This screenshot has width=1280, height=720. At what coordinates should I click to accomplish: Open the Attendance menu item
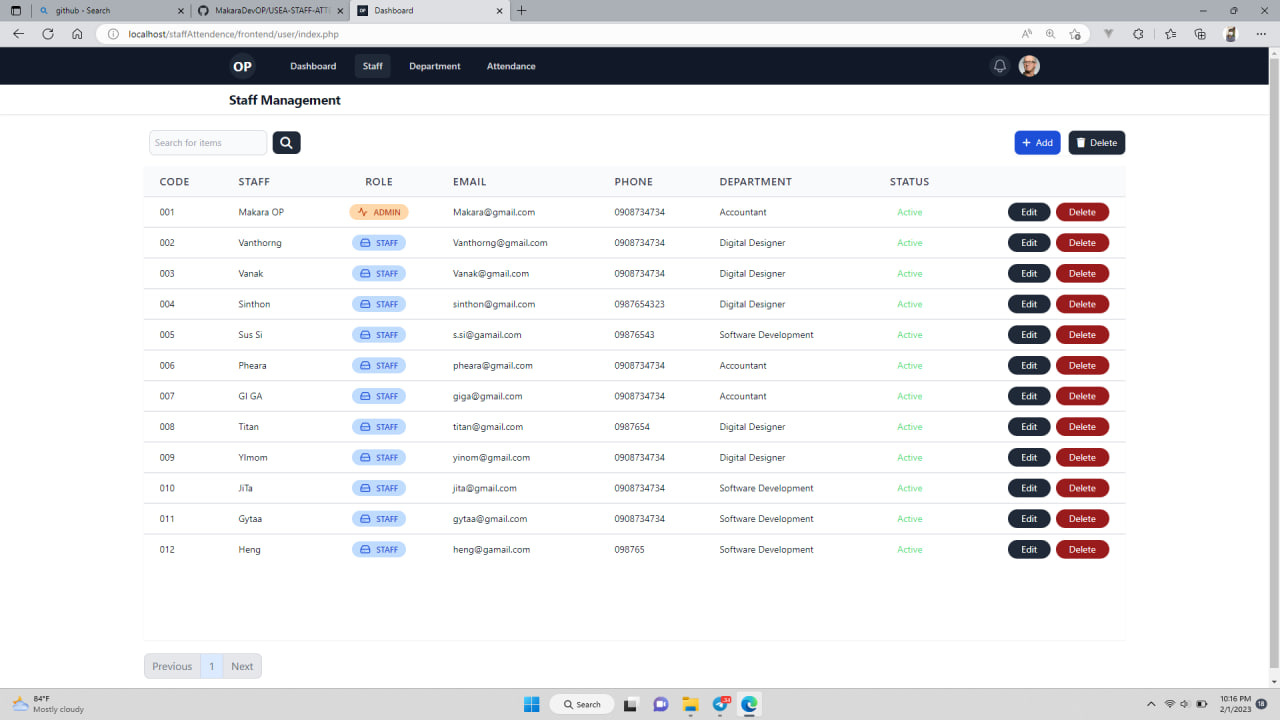click(511, 66)
